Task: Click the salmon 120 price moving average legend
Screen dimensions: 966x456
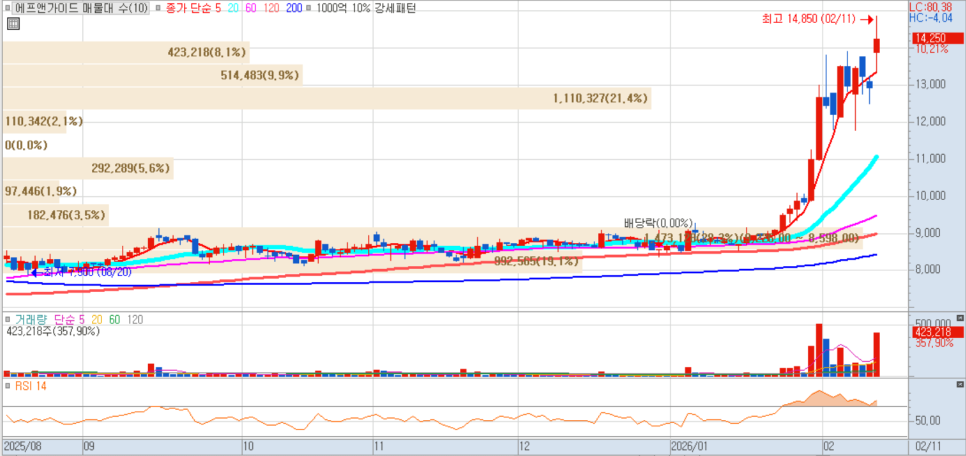Action: [273, 8]
